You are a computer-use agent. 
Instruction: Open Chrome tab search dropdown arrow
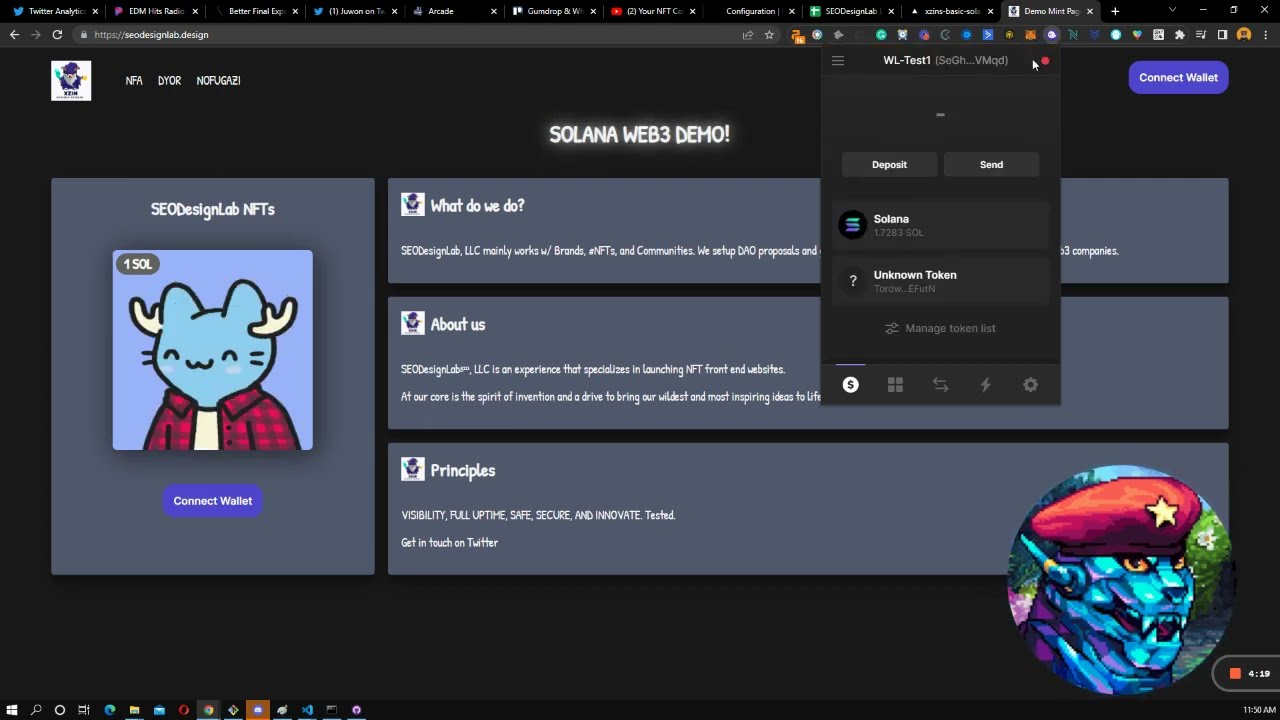(1172, 11)
